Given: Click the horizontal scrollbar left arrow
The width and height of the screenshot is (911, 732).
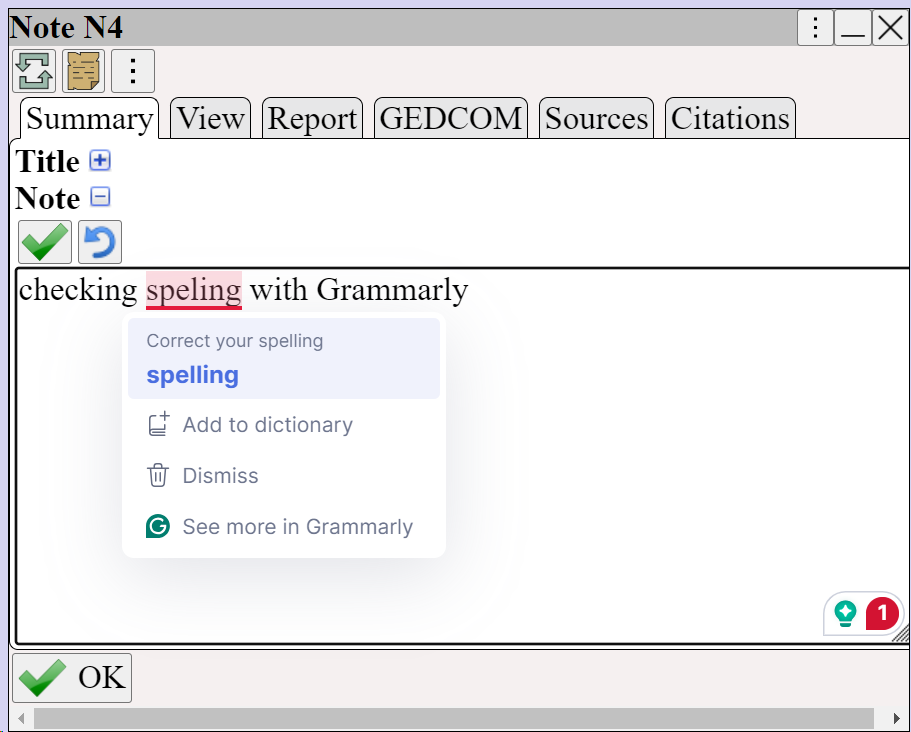Looking at the screenshot, I should [21, 719].
